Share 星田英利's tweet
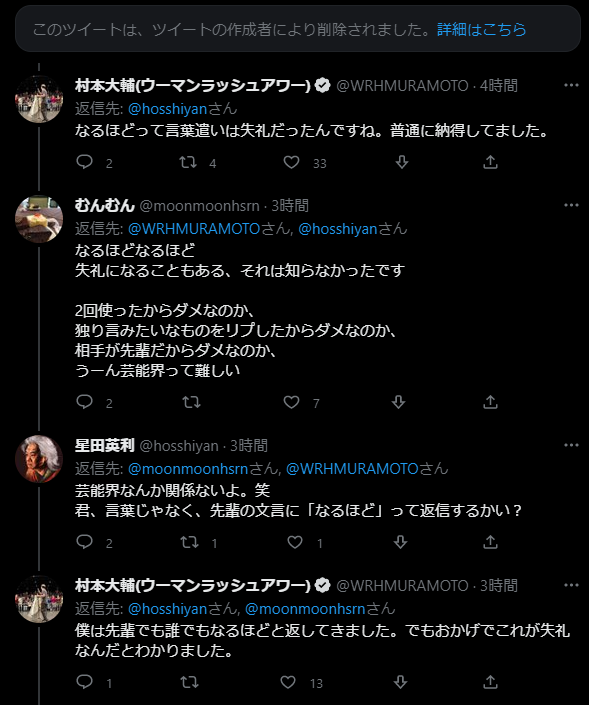The width and height of the screenshot is (589, 705). 490,542
